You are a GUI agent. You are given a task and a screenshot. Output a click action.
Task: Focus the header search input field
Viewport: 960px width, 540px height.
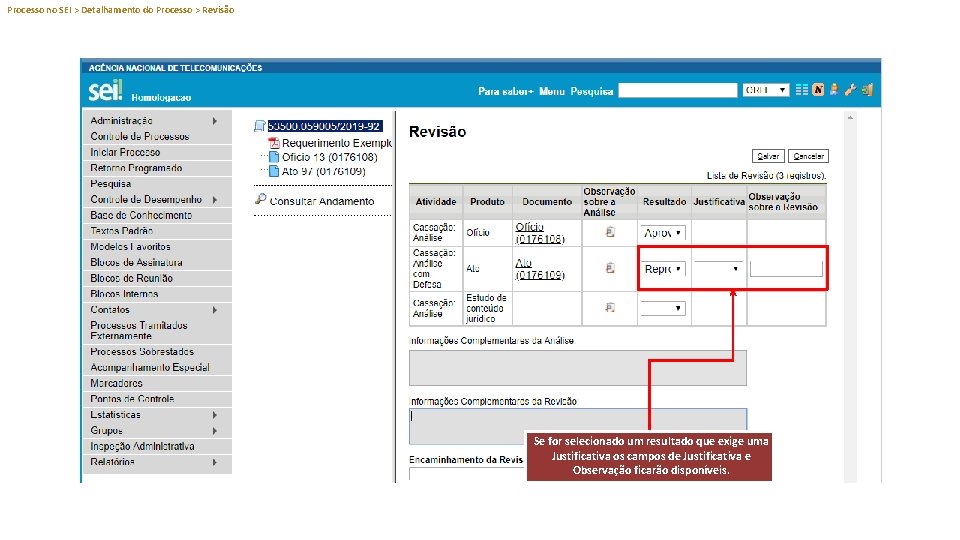pos(678,90)
